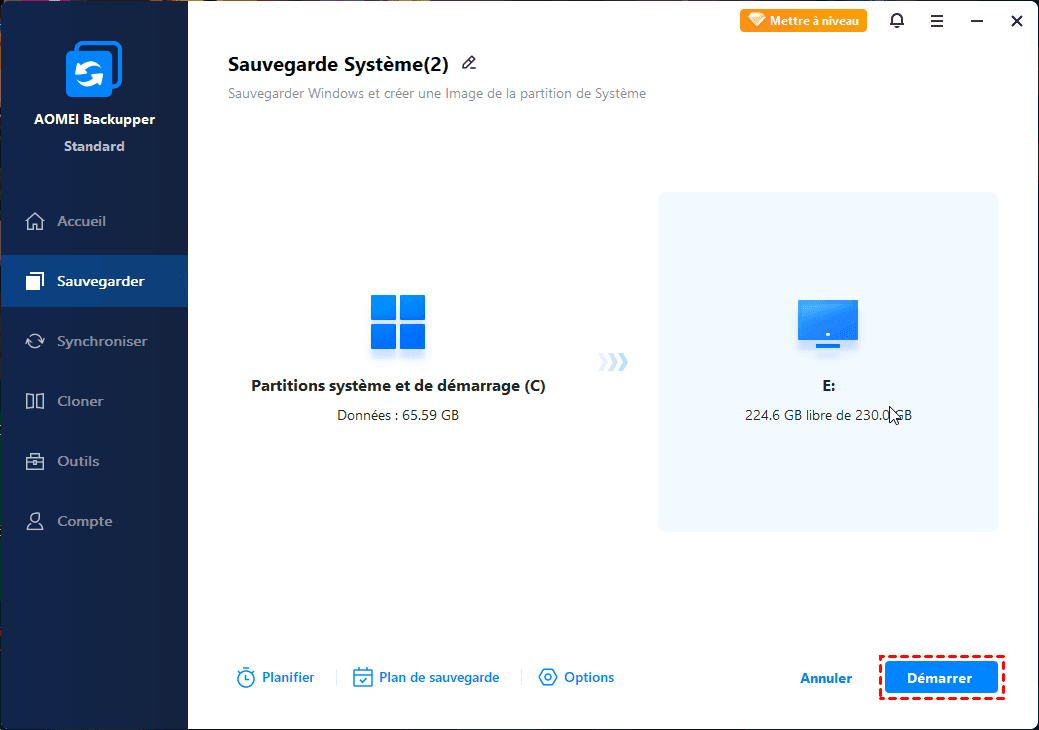Click the AOMEI Backupper title text
1039x730 pixels.
coord(94,119)
